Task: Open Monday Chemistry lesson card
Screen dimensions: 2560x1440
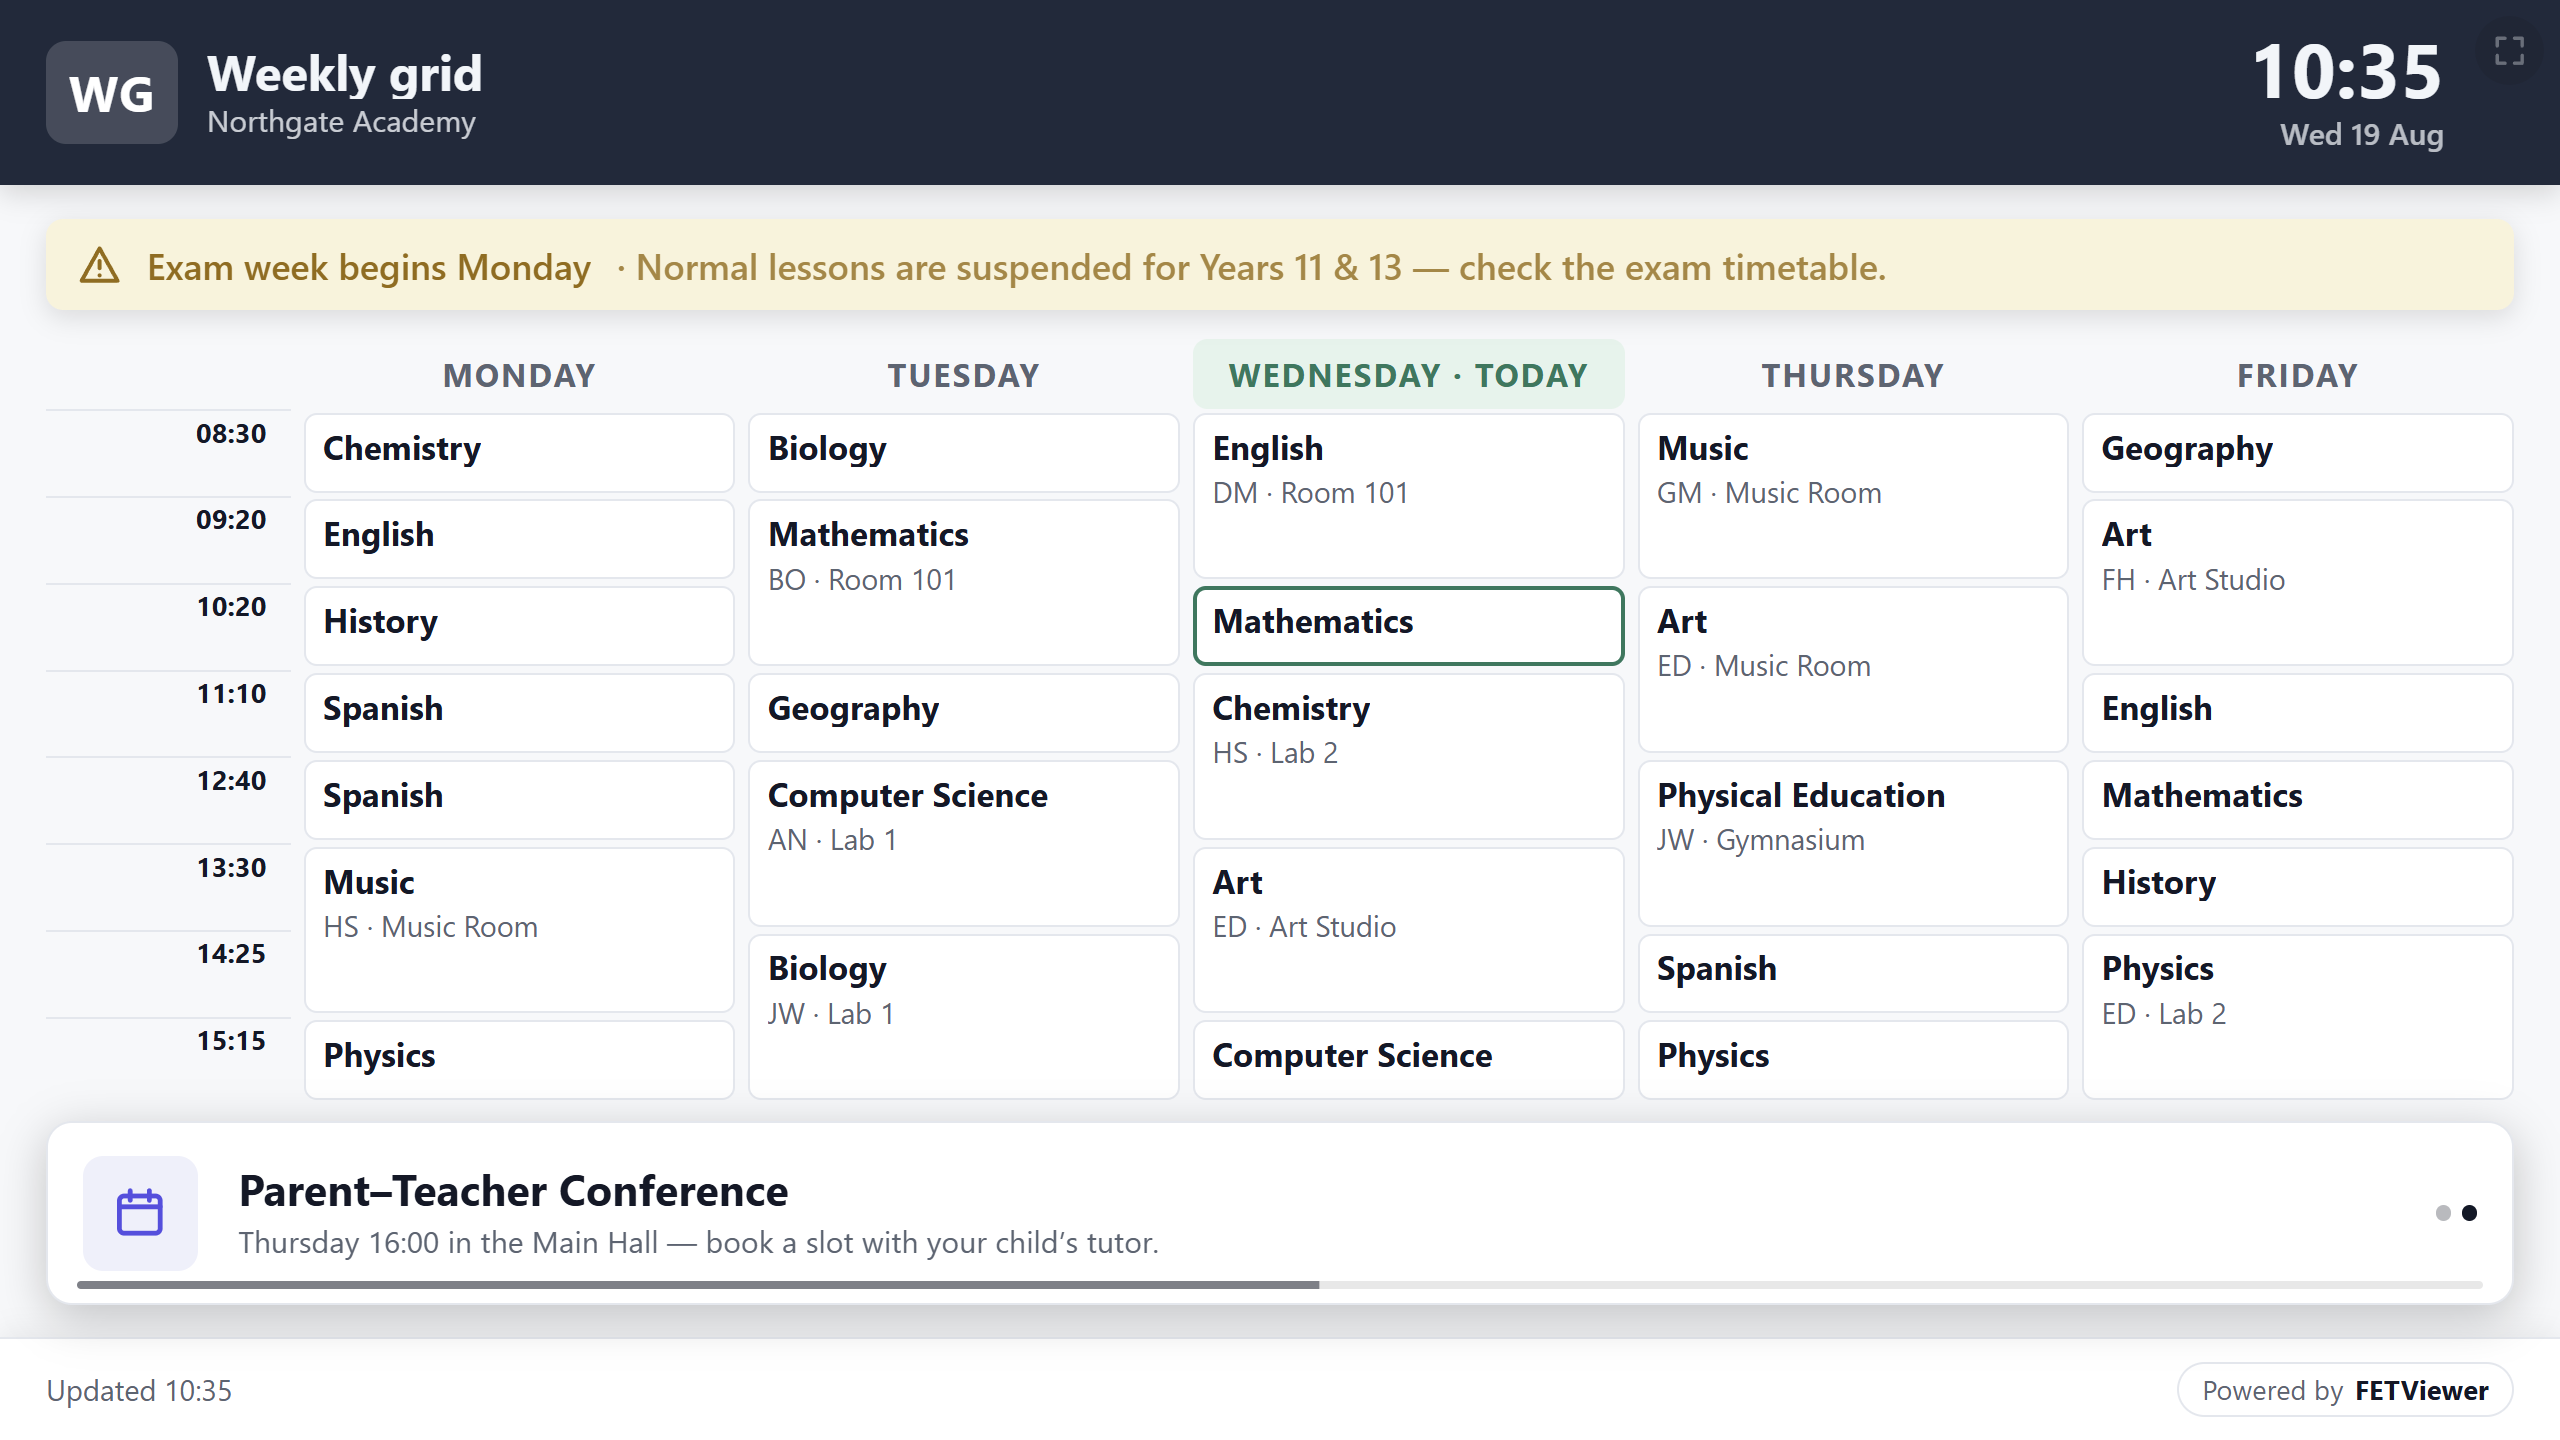Action: [519, 453]
